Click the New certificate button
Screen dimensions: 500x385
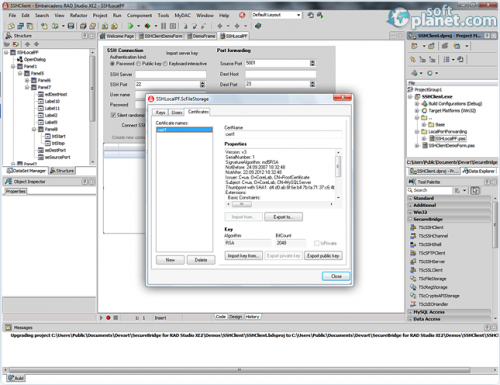[x=170, y=260]
